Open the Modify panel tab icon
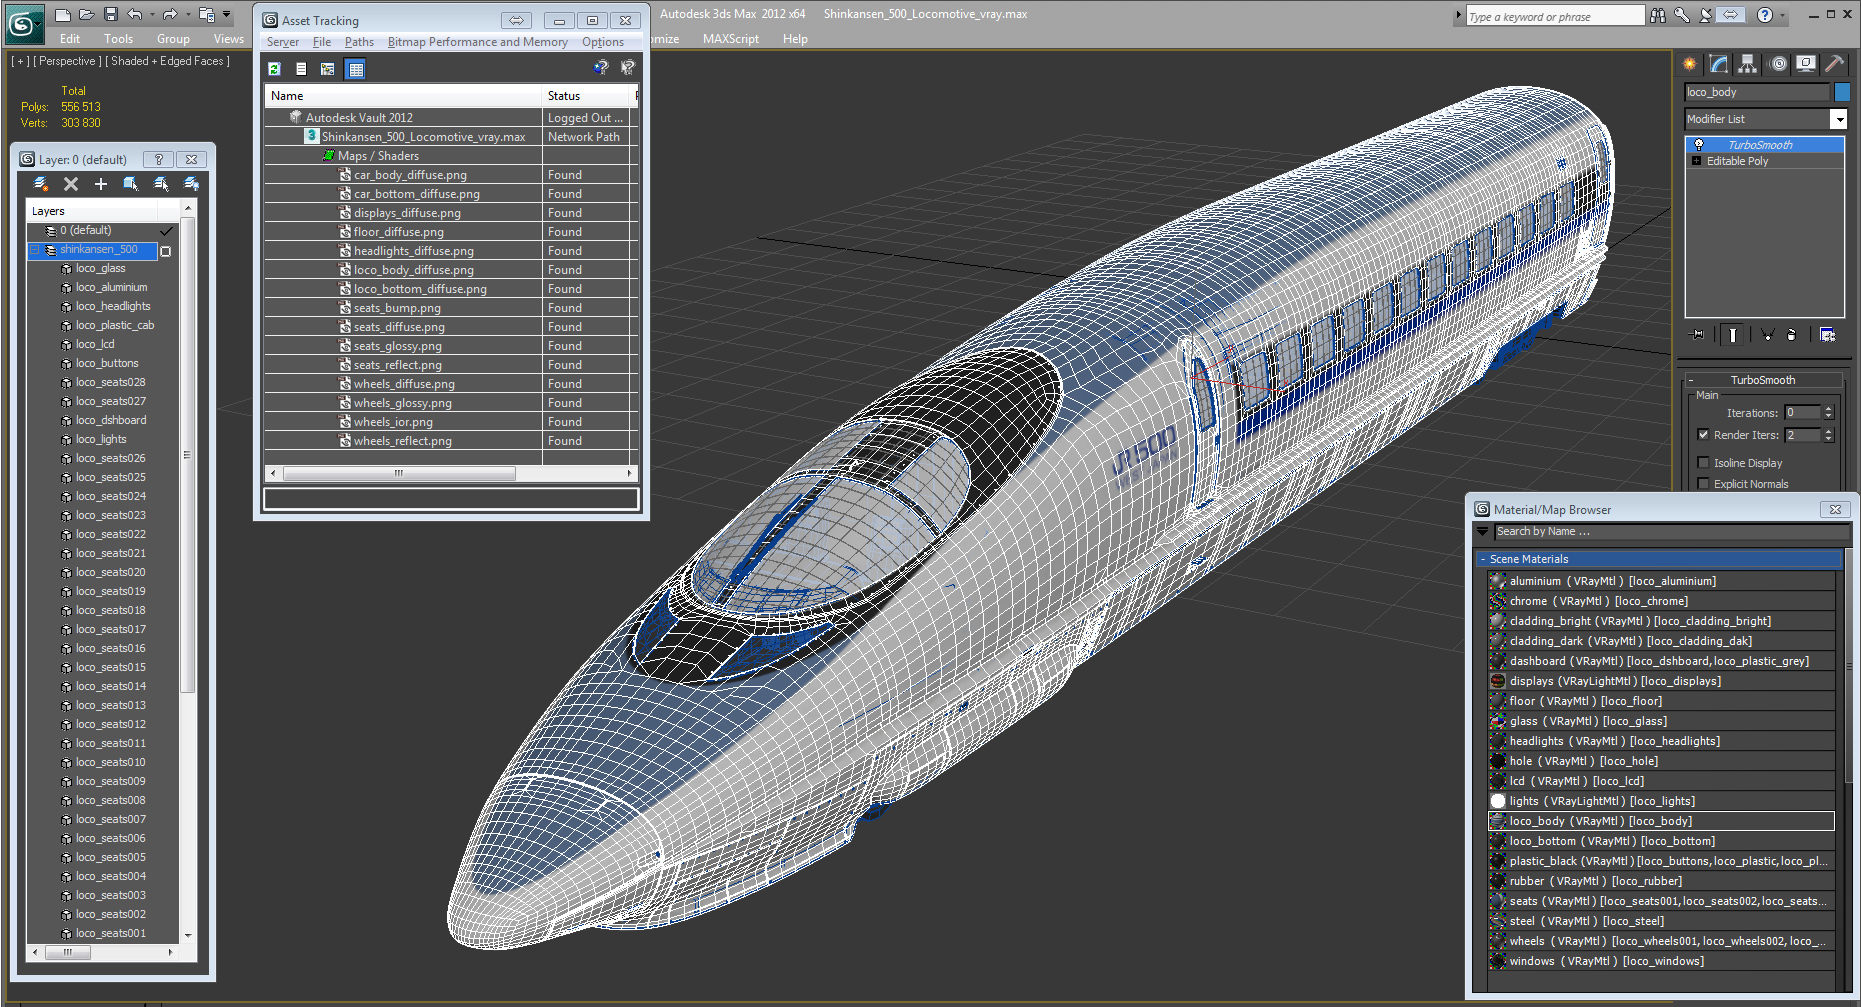Viewport: 1861px width, 1007px height. click(x=1718, y=64)
